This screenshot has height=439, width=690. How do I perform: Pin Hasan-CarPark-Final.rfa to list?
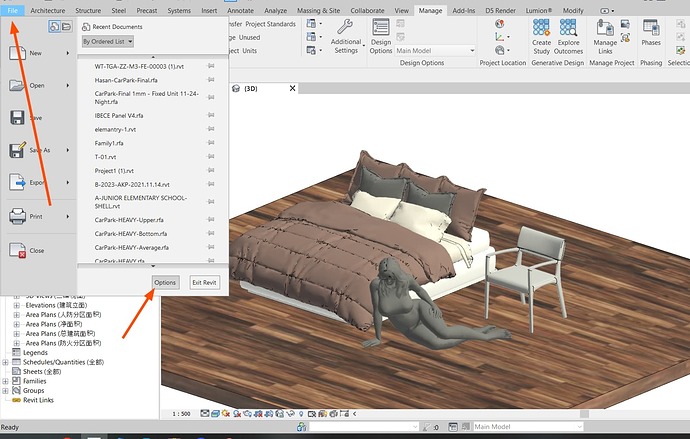point(211,80)
